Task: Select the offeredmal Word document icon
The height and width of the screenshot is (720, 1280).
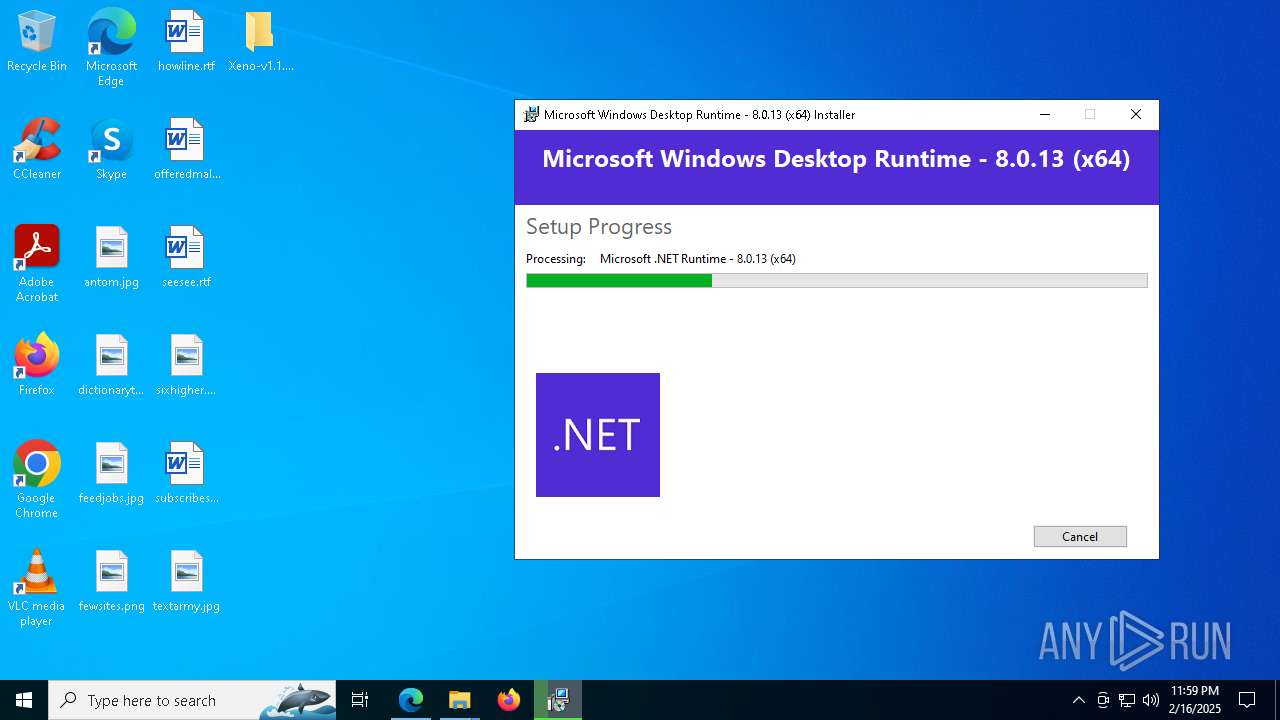Action: [x=186, y=149]
